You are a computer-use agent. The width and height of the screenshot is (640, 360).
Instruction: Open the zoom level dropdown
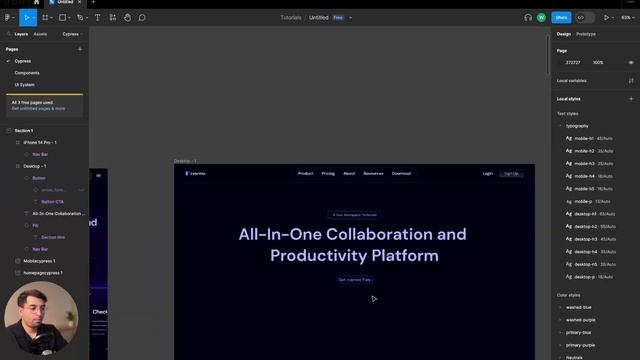627,18
